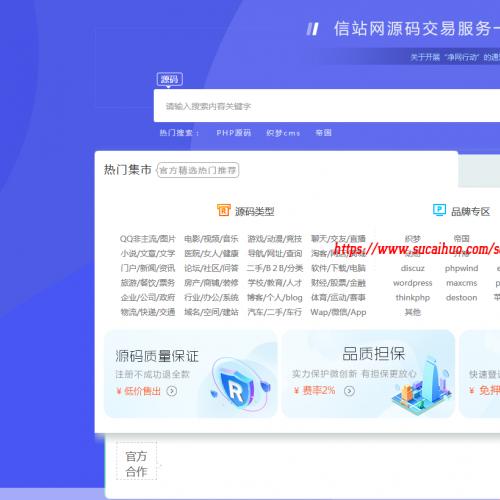Click the site logo slashes before 信站网

(x=313, y=29)
